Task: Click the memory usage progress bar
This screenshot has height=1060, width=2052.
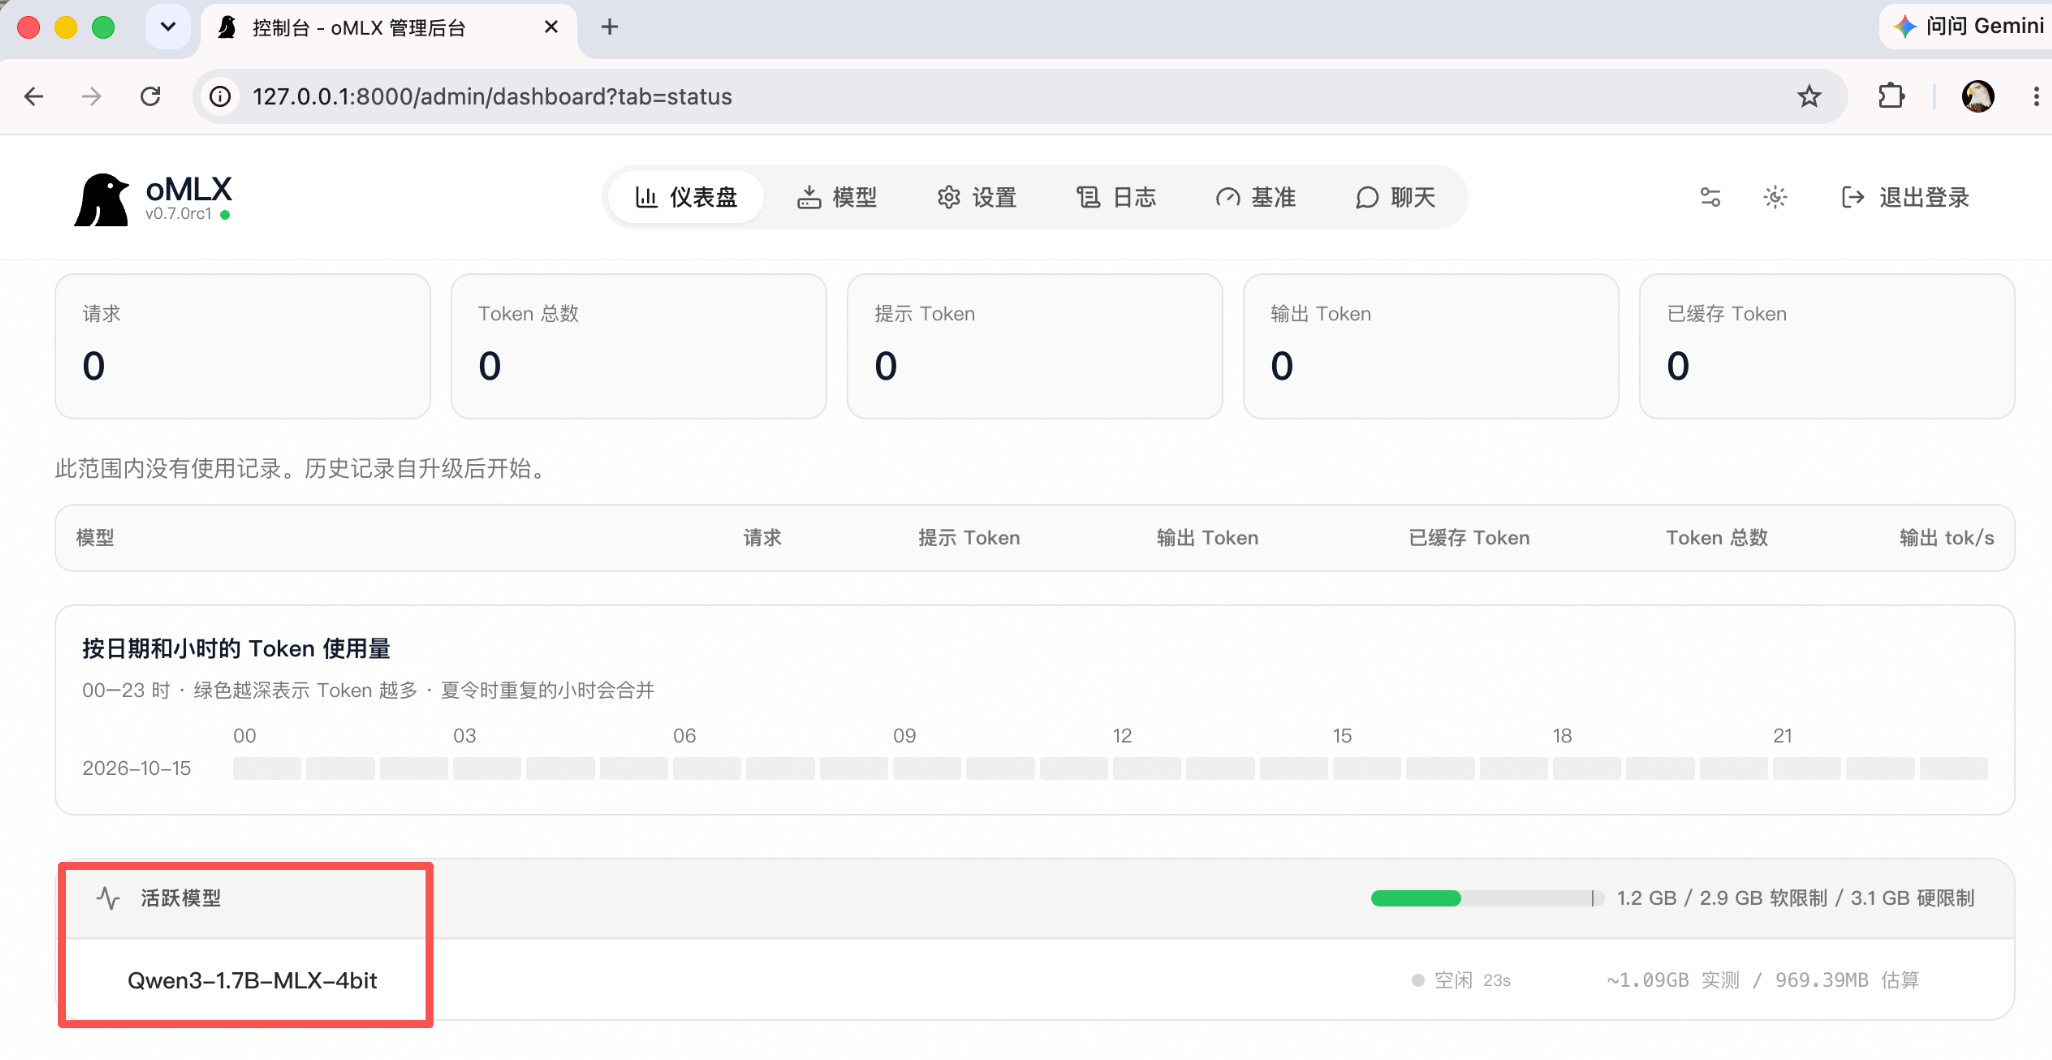Action: pos(1486,898)
